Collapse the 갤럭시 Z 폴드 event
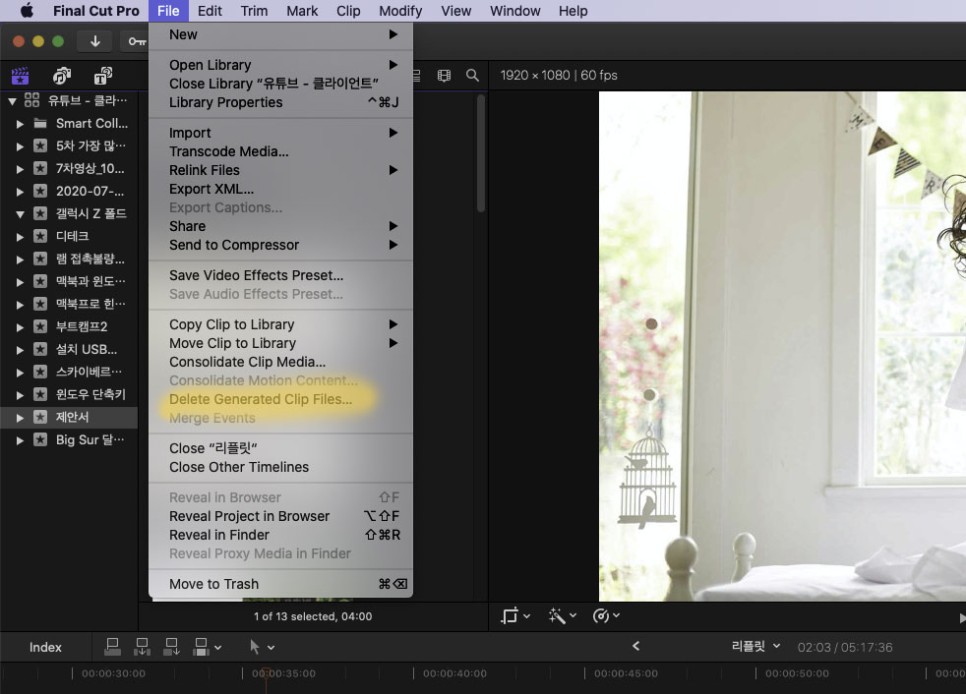 (x=20, y=214)
